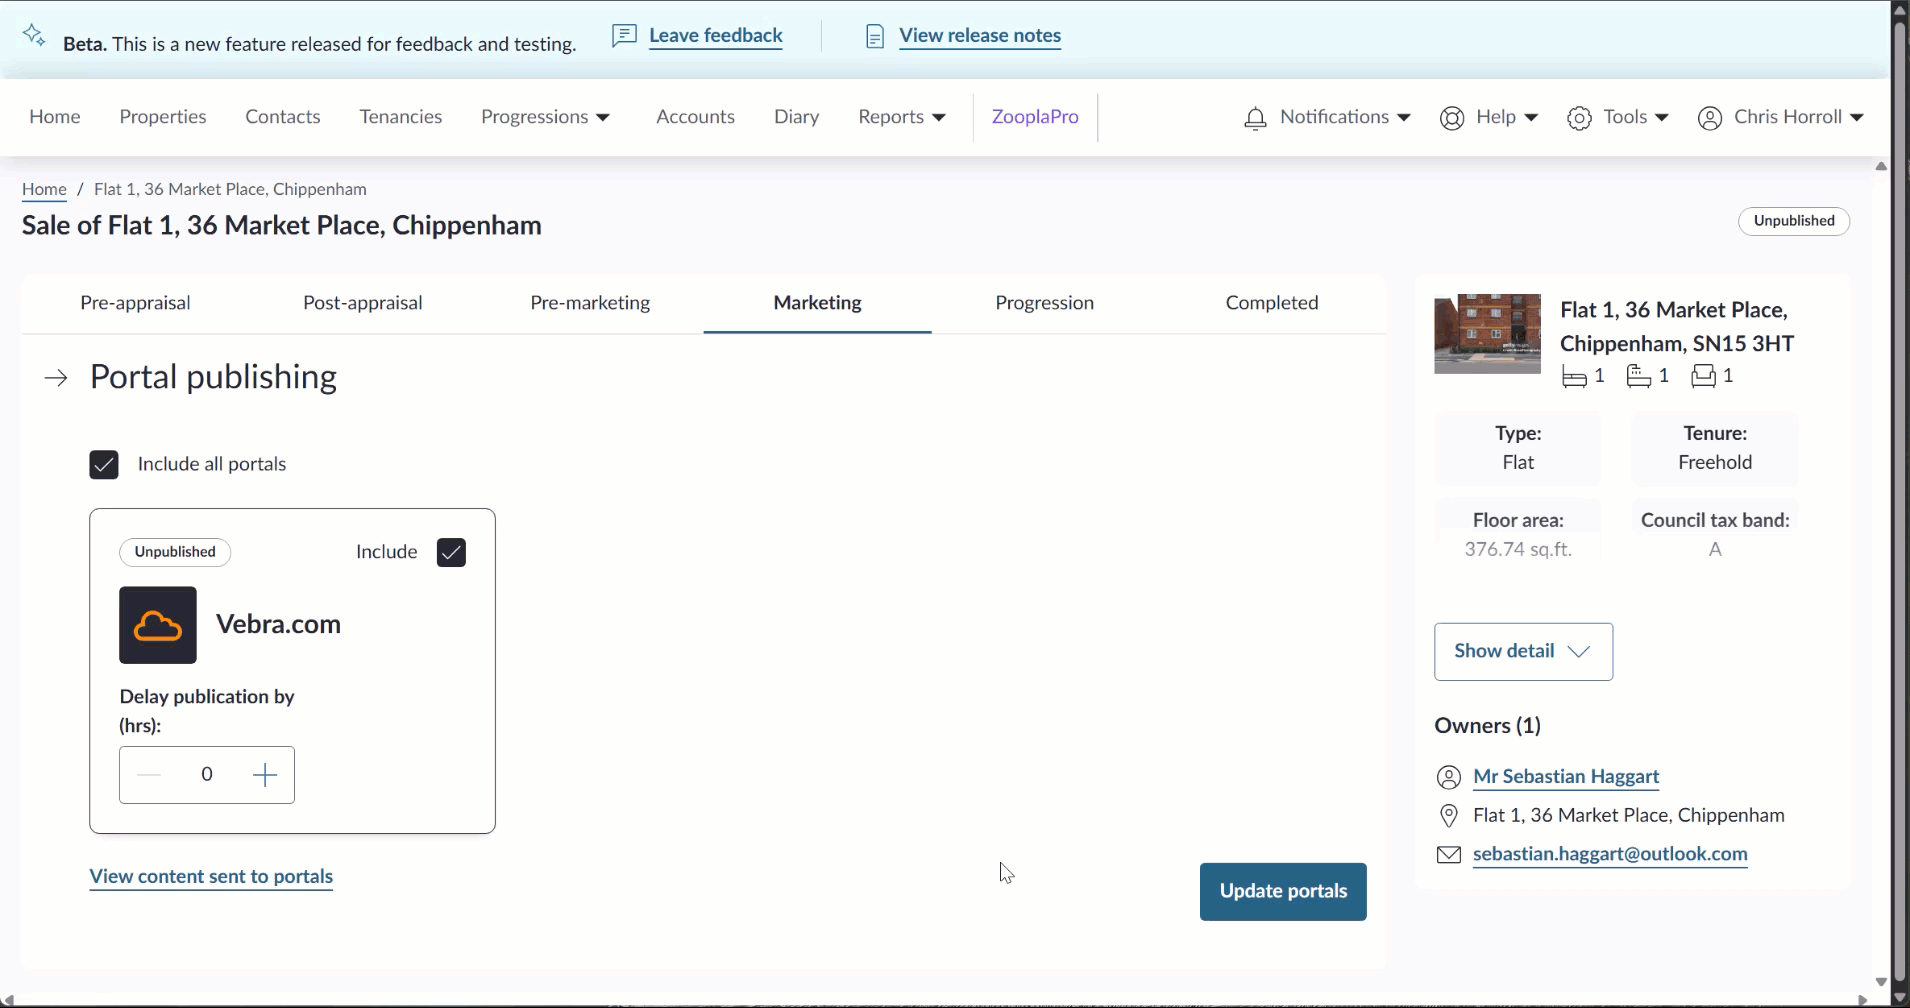The image size is (1910, 1008).
Task: Click the Beta sparkle icon
Action: tap(34, 35)
